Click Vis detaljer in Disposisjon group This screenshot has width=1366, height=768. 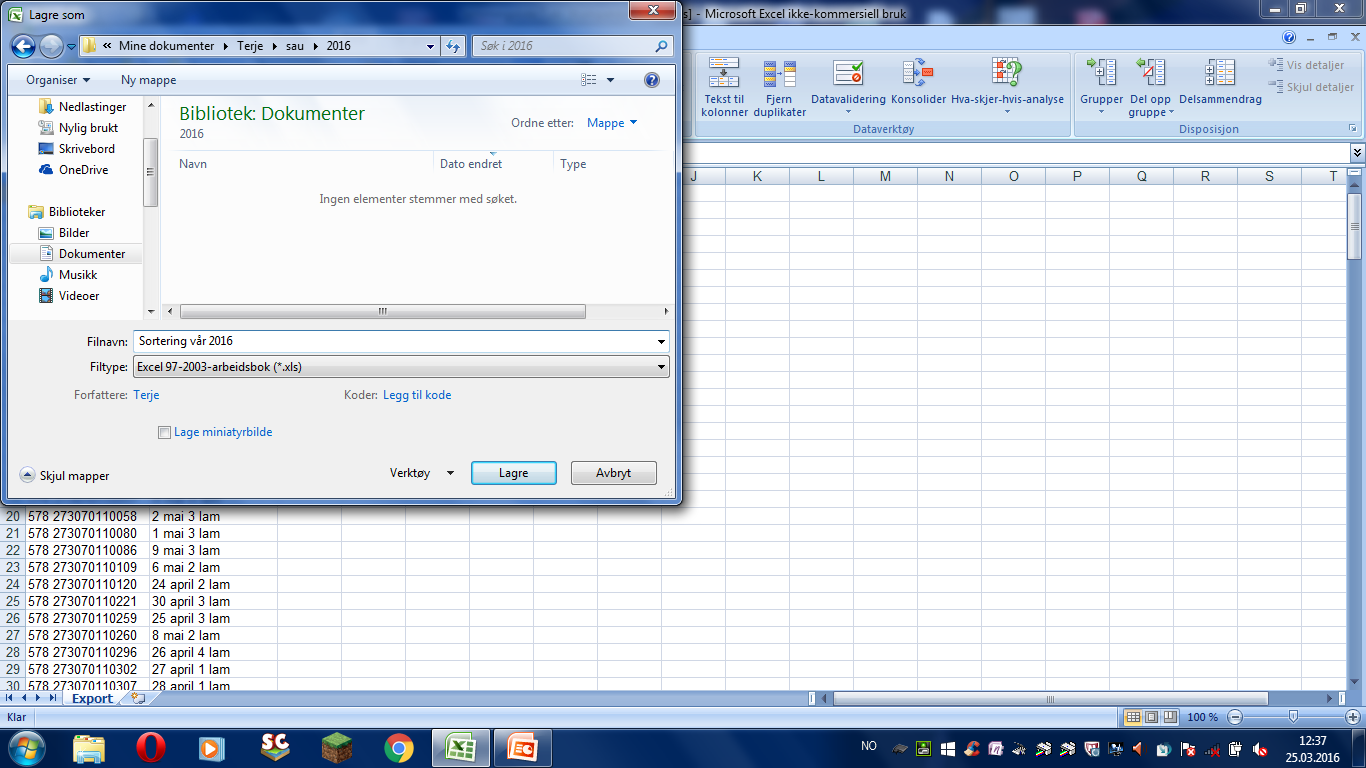coord(1306,65)
